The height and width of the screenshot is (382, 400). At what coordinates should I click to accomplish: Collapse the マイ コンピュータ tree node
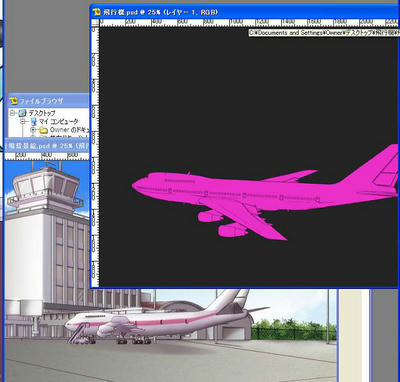23,121
